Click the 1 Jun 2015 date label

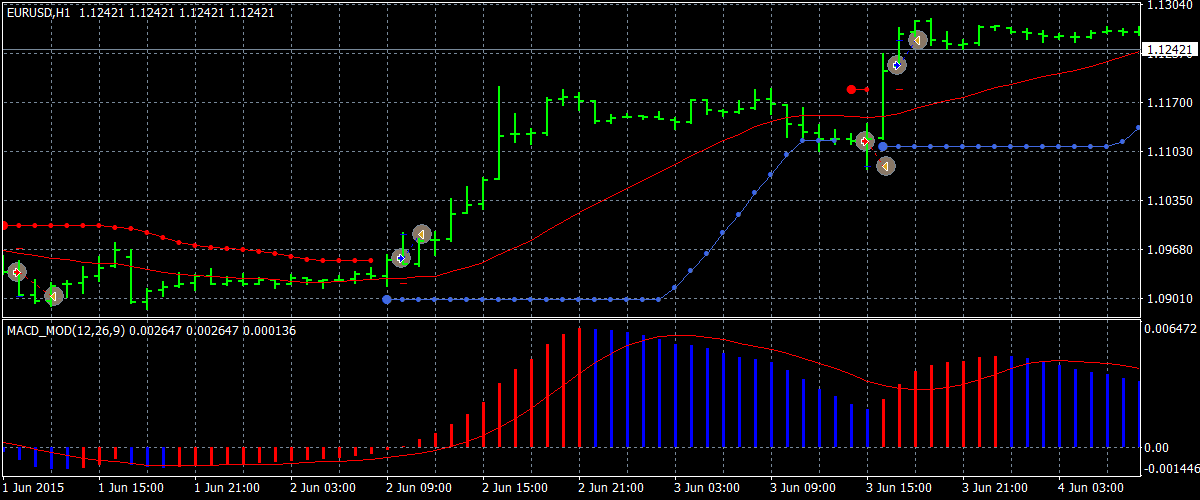pos(33,488)
